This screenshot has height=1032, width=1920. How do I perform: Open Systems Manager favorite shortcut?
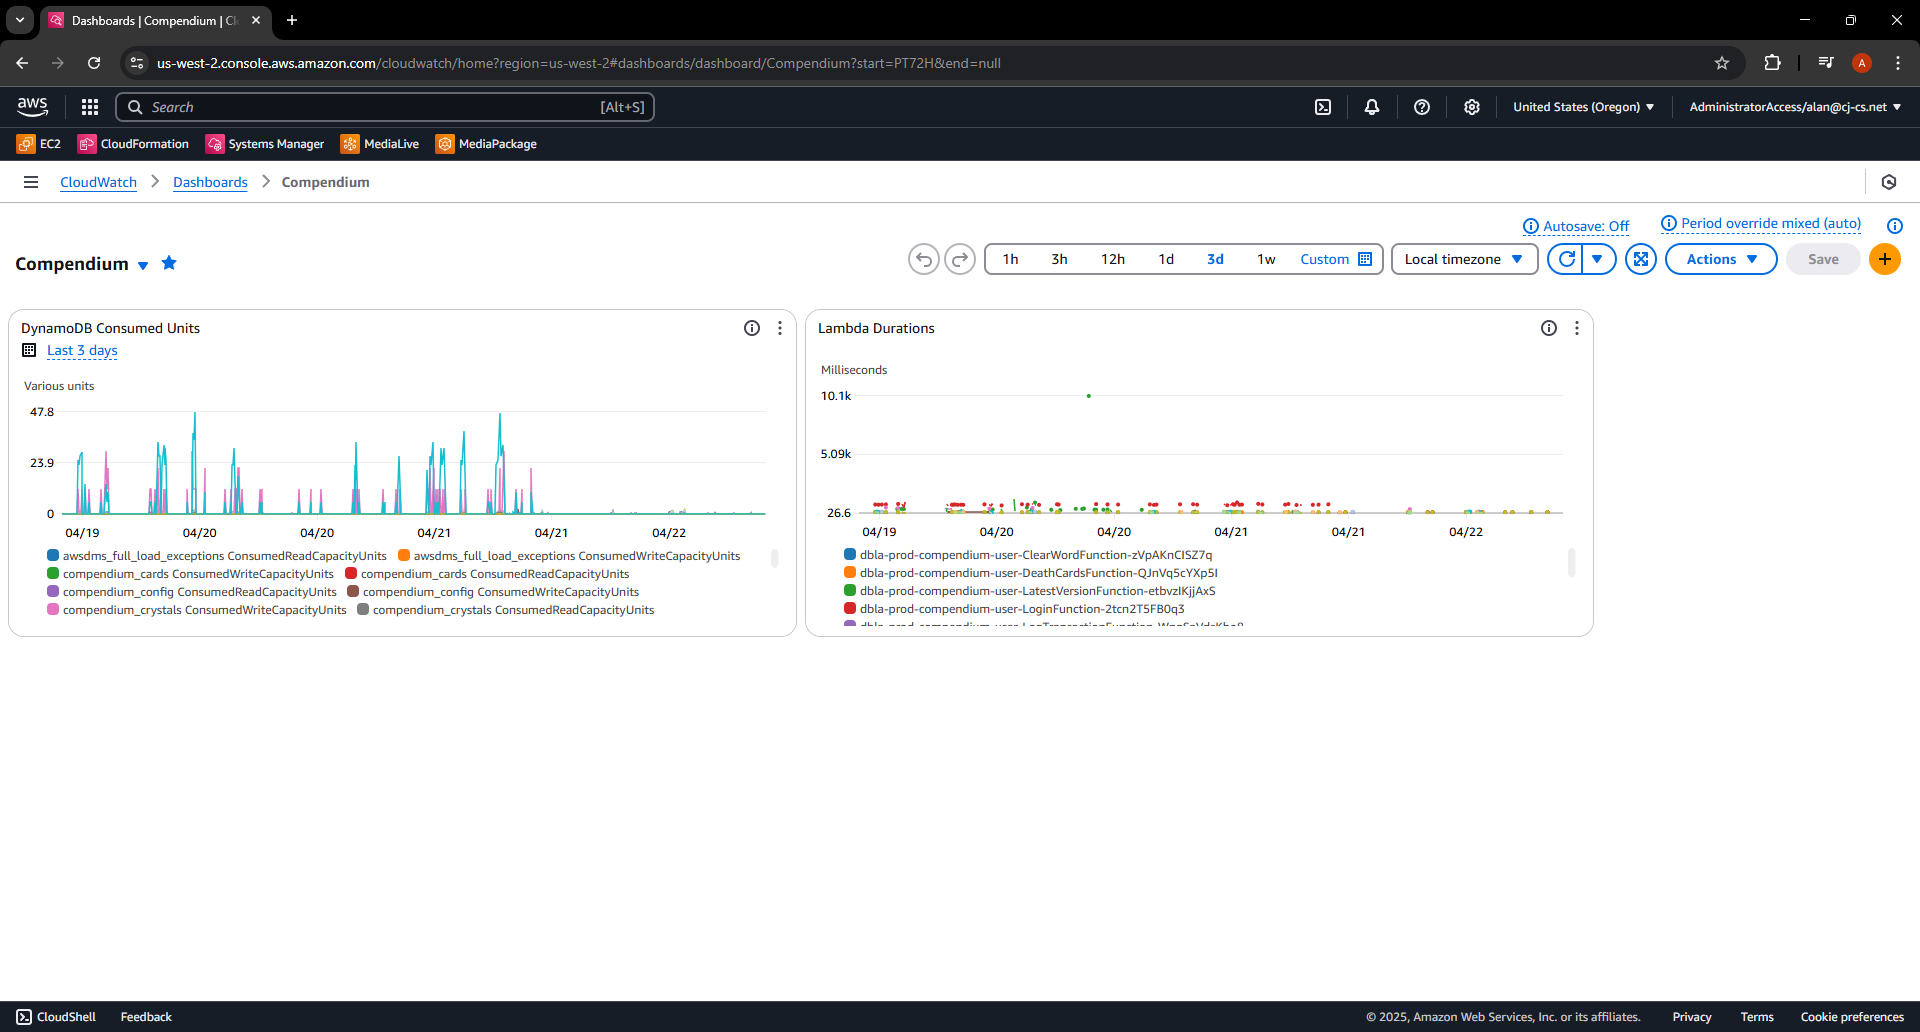265,144
